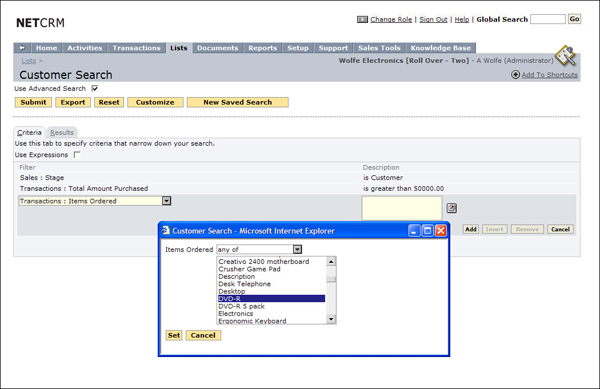This screenshot has width=600, height=389.
Task: Click the Add To Shortcuts plus icon
Action: 515,75
